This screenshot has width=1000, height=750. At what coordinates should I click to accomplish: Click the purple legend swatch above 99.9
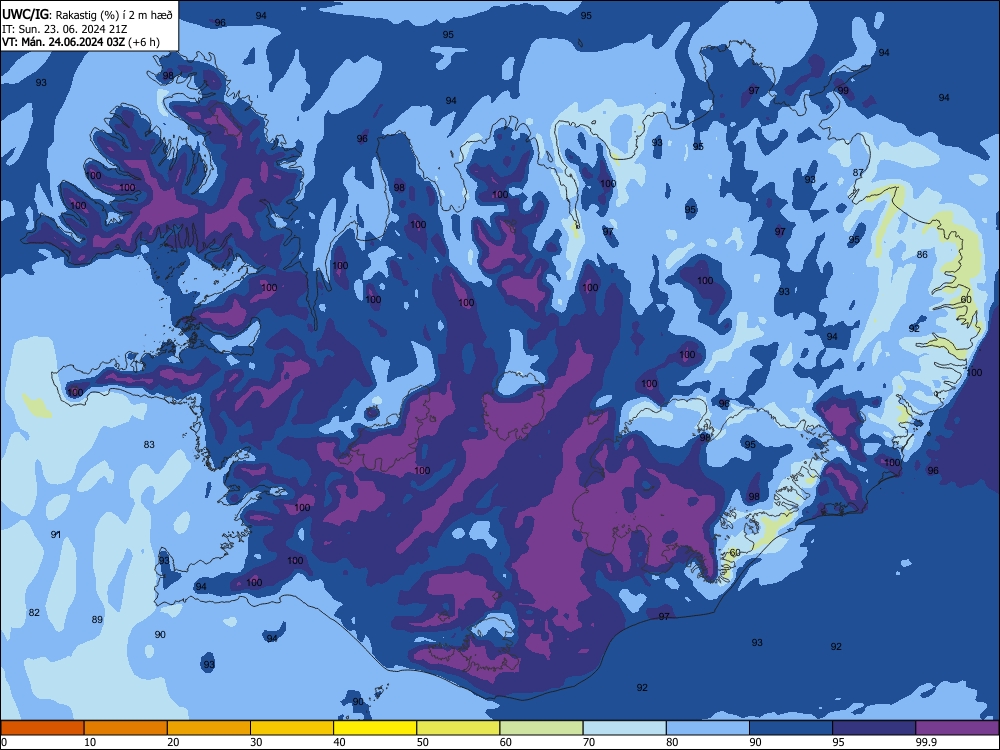pos(957,728)
